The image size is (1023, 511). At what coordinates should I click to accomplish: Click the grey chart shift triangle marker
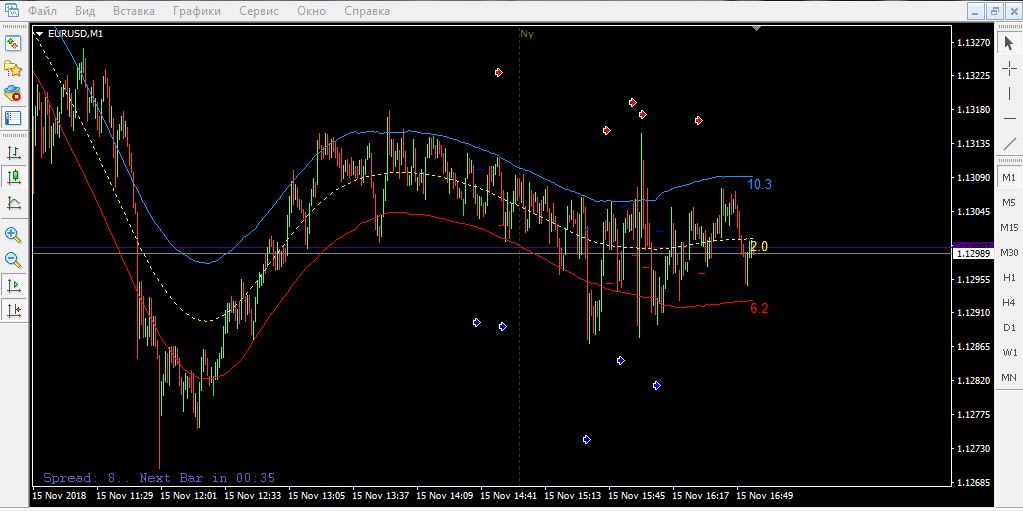[x=756, y=29]
